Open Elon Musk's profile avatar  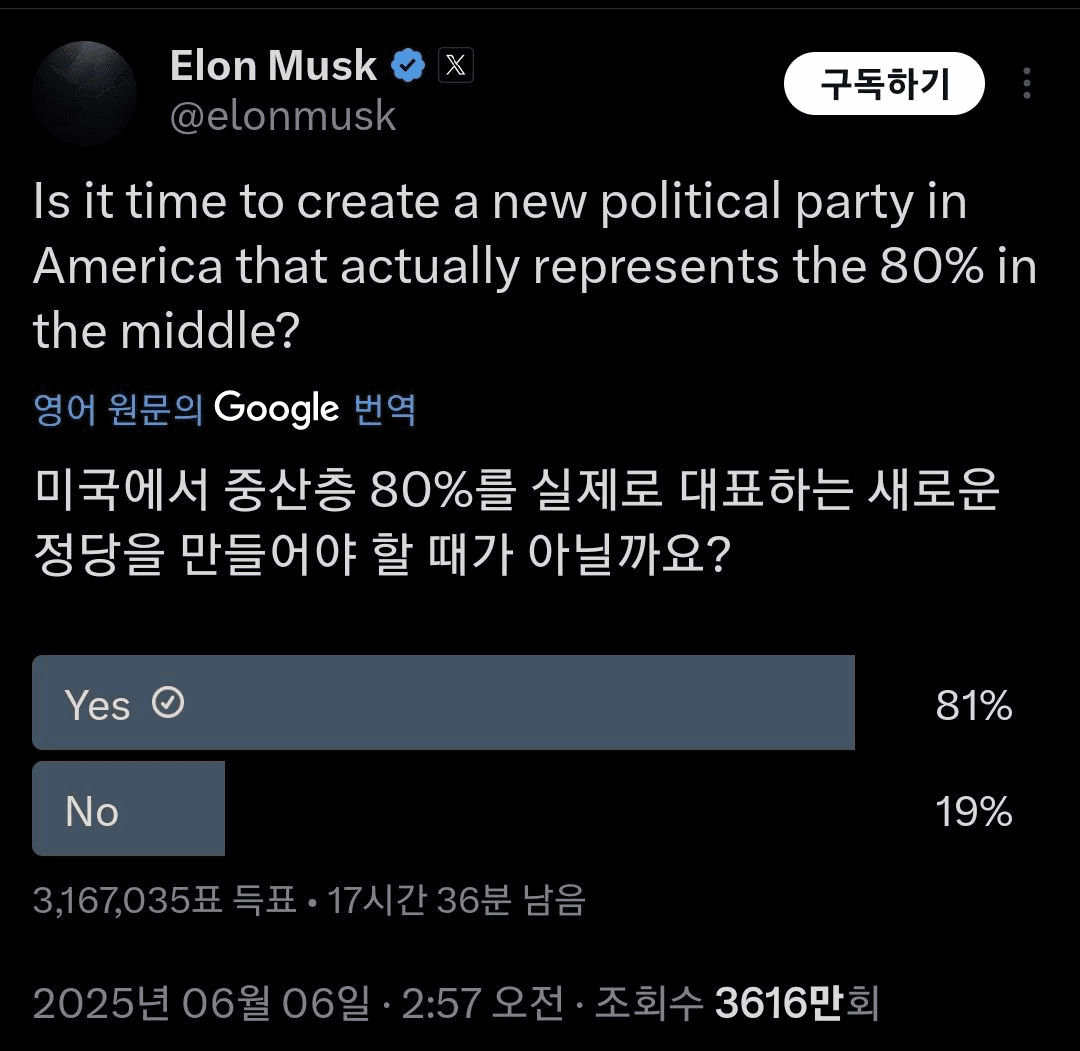coord(85,93)
